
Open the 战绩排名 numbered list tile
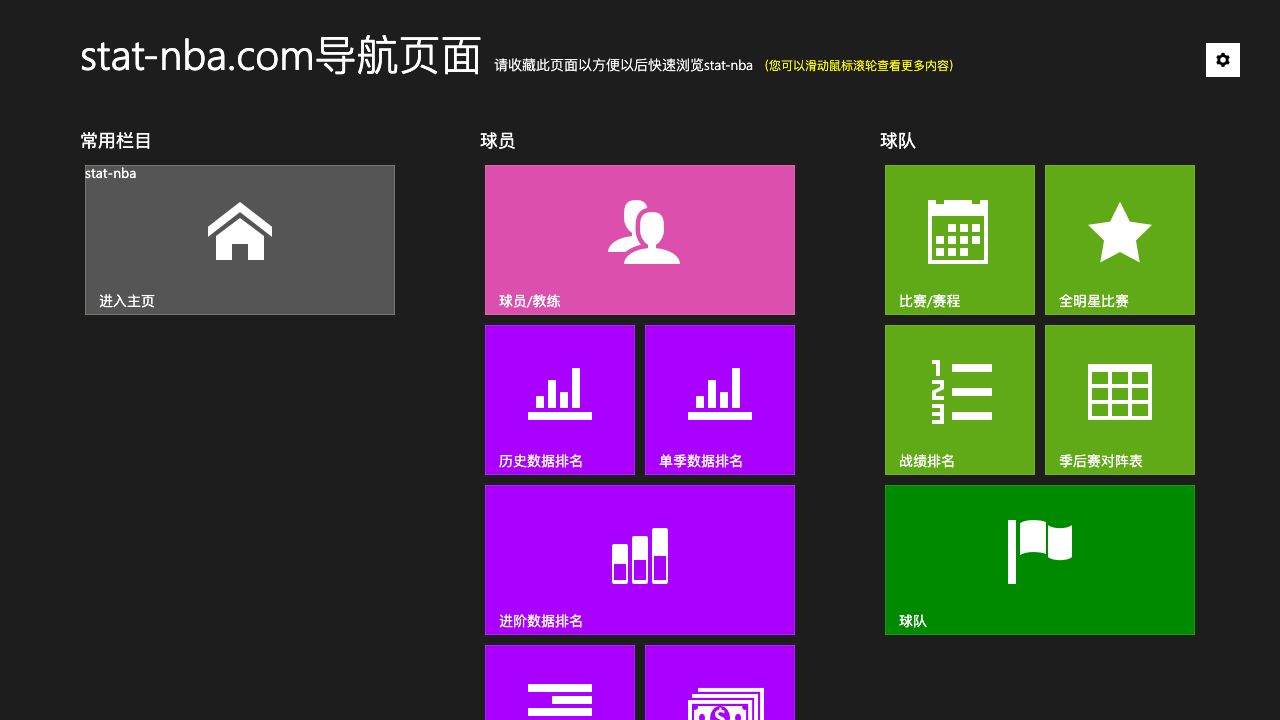click(960, 400)
